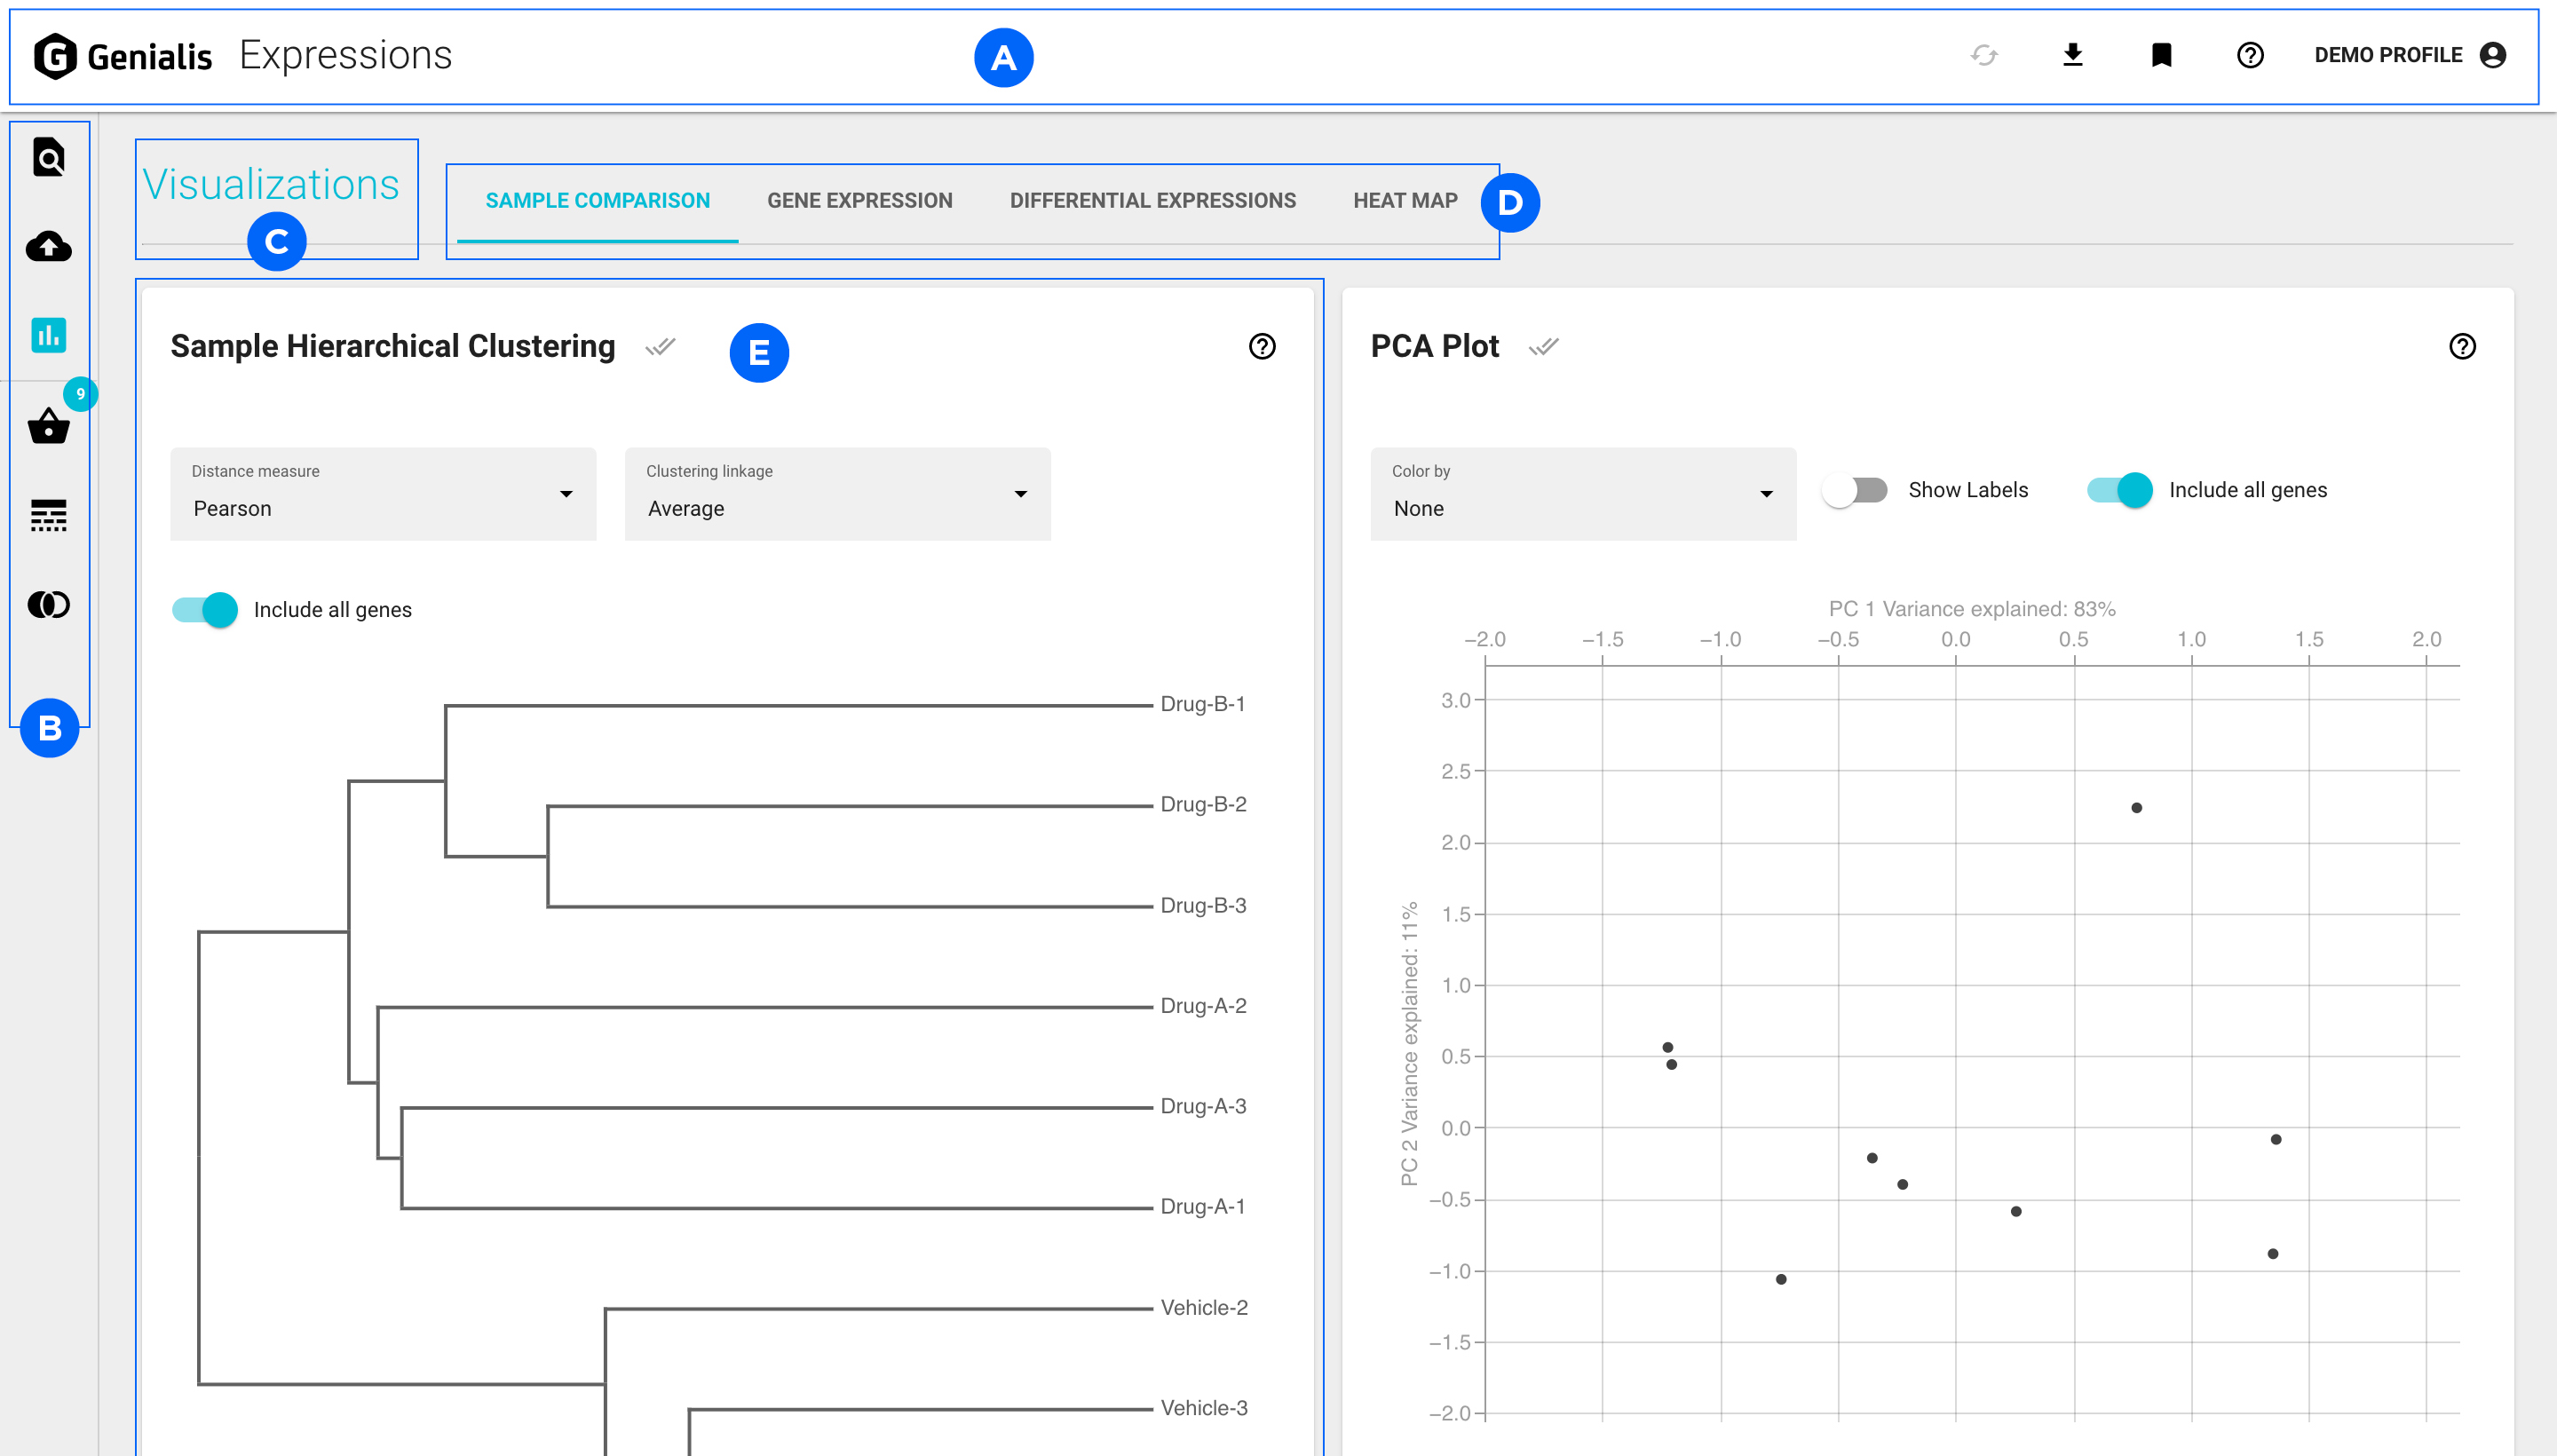Open the basket icon with badge 9

click(x=49, y=426)
